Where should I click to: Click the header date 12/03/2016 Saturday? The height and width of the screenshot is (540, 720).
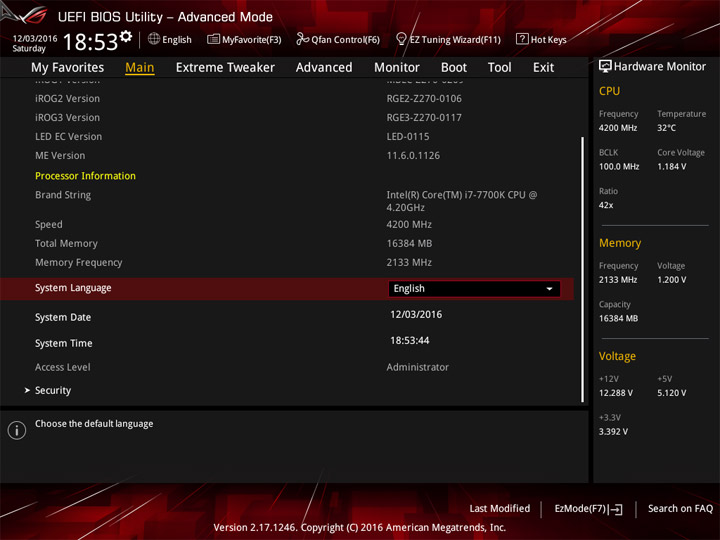(x=34, y=43)
